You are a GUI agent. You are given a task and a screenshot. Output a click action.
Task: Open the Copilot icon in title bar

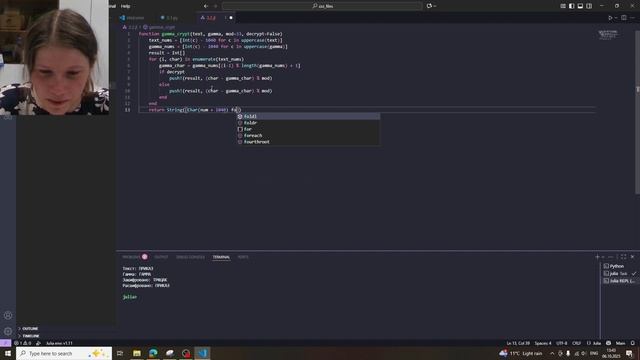click(x=429, y=6)
